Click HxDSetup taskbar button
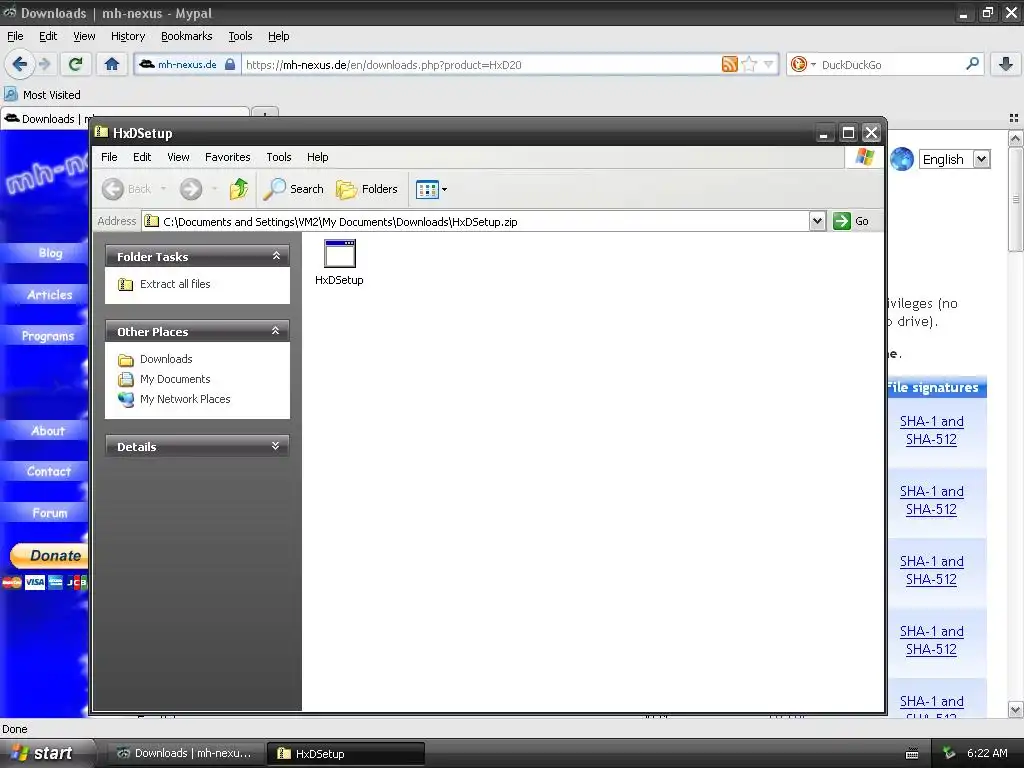This screenshot has height=768, width=1024. 346,753
